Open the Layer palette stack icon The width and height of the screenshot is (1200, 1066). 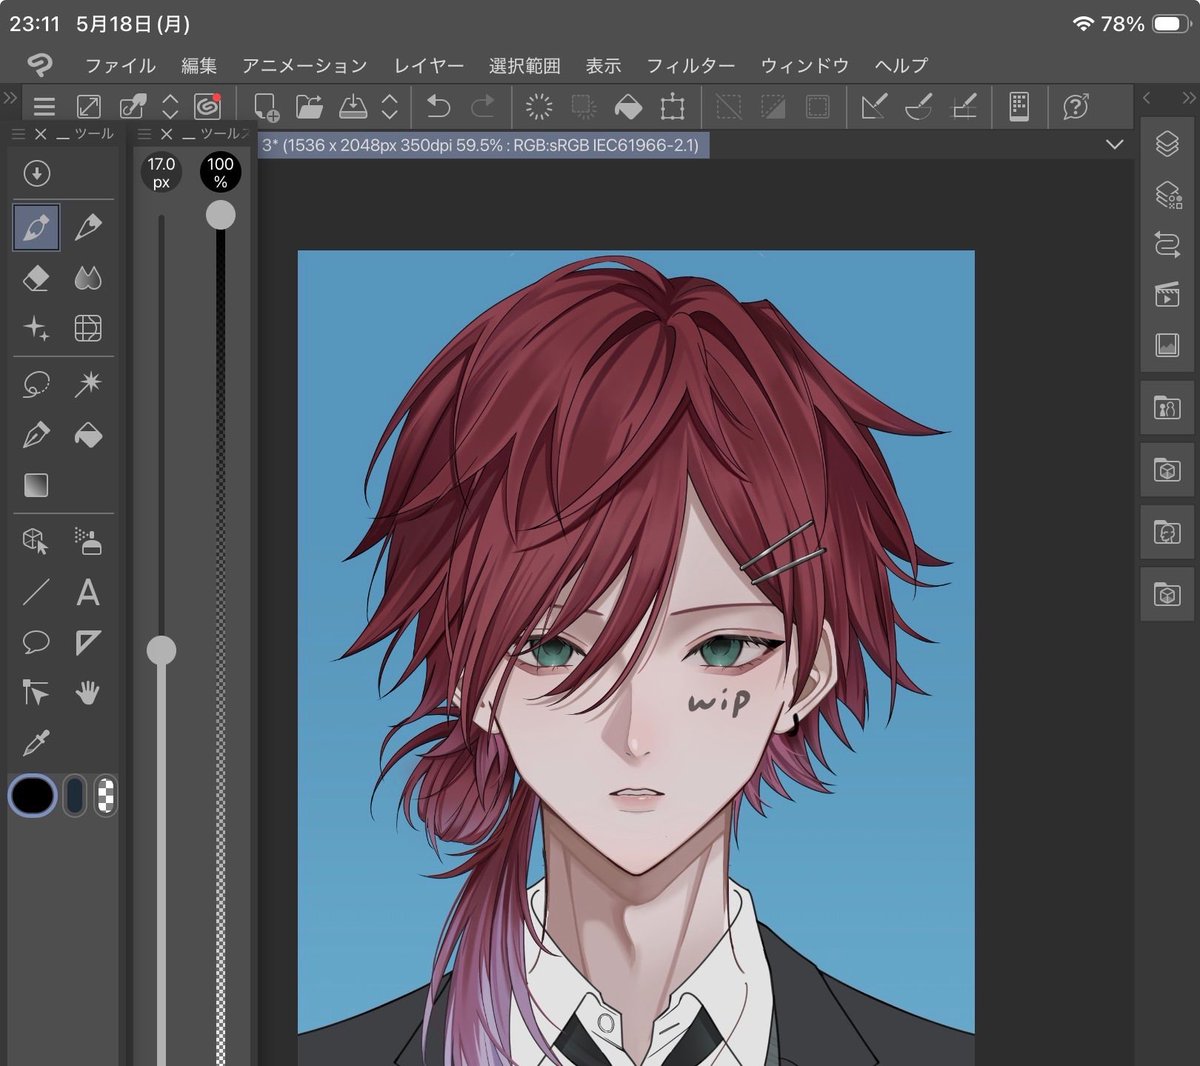point(1167,144)
